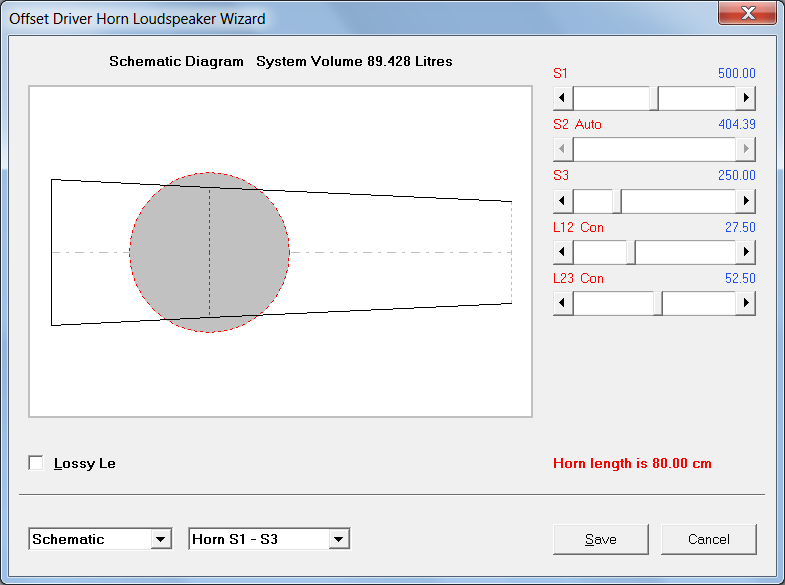The width and height of the screenshot is (785, 585).
Task: Click the L12 Con slider left arrow
Action: tap(563, 252)
